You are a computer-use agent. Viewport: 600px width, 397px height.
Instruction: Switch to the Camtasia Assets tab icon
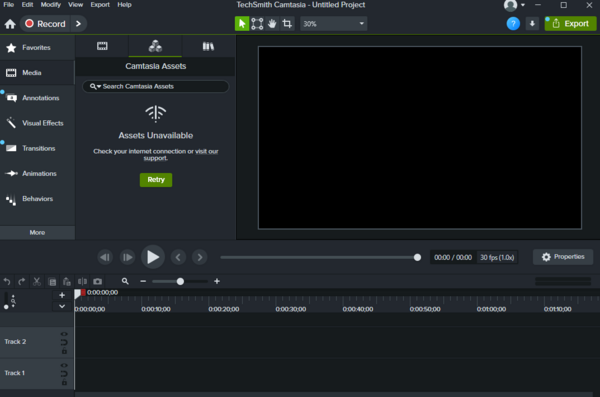point(155,46)
